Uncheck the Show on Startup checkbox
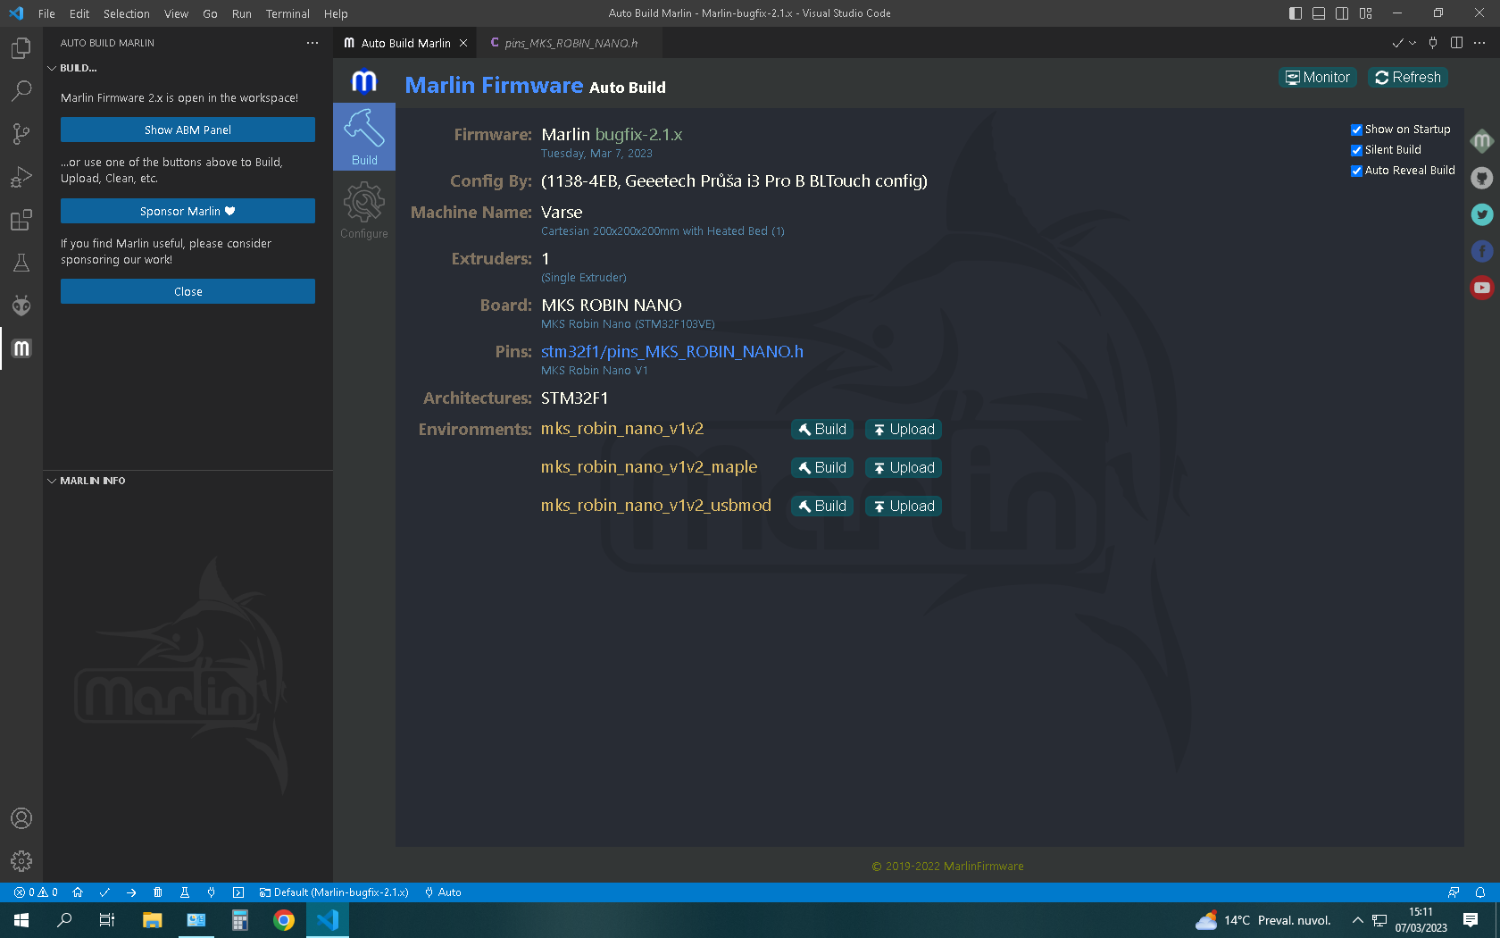The height and width of the screenshot is (938, 1500). click(1357, 130)
